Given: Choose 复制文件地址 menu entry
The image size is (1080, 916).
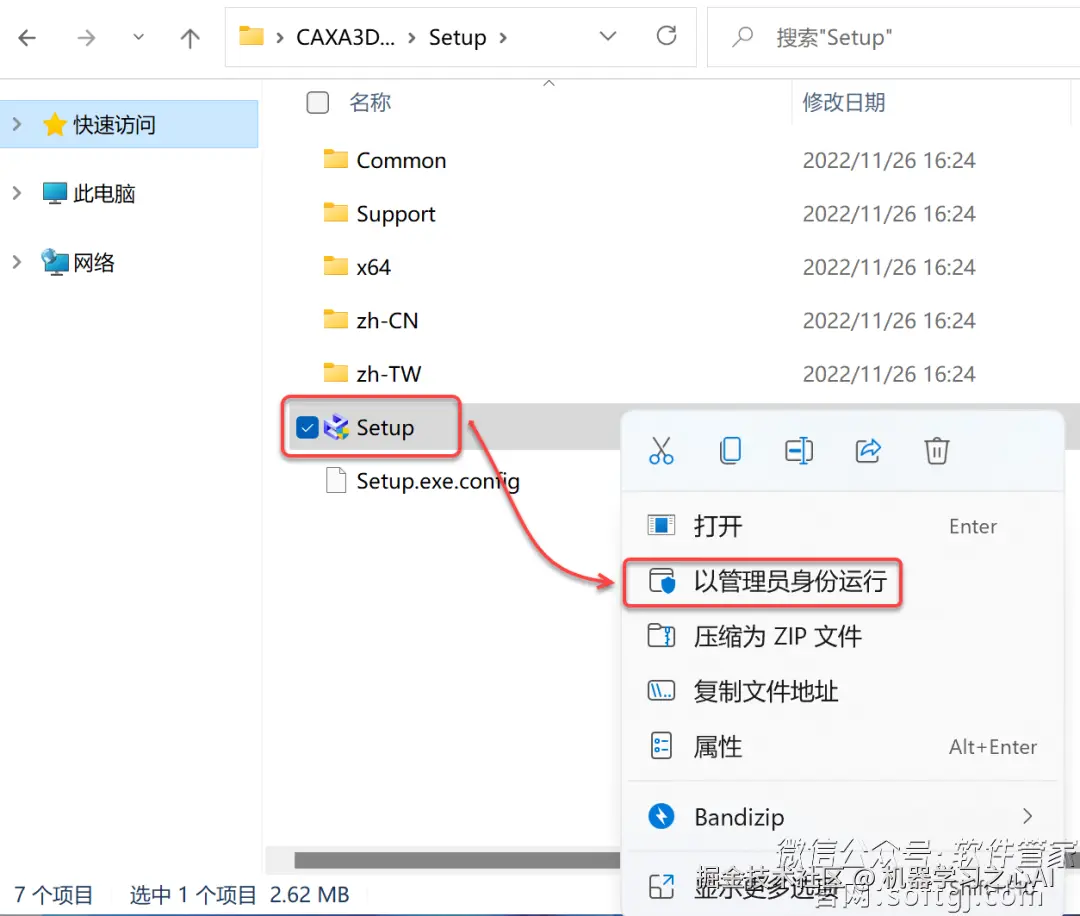Looking at the screenshot, I should (x=843, y=691).
